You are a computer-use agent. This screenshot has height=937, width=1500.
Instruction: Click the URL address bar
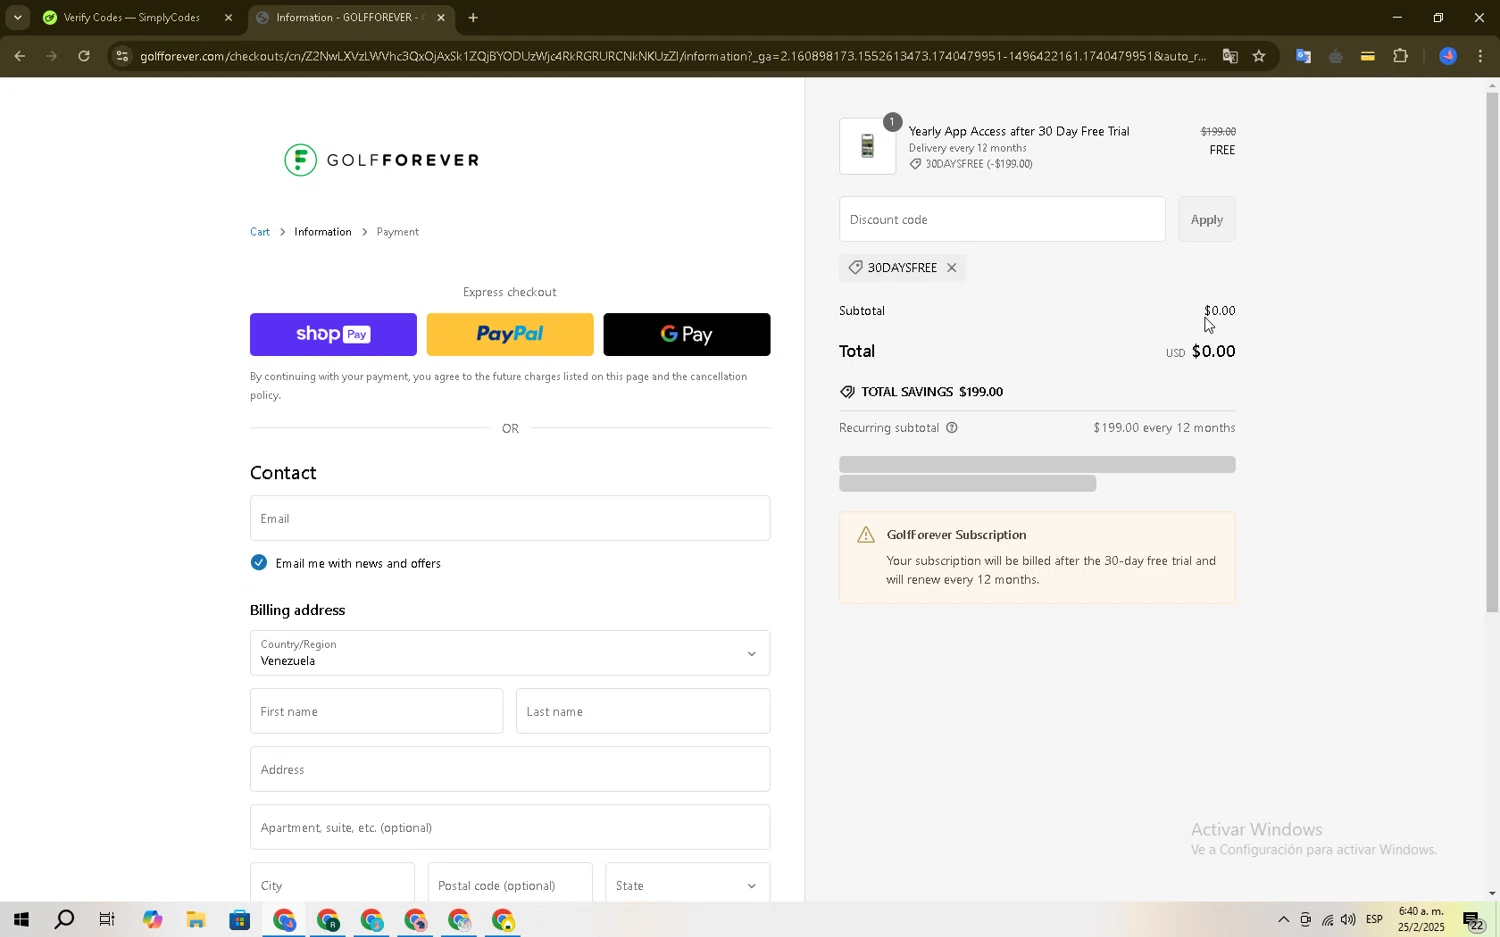672,56
